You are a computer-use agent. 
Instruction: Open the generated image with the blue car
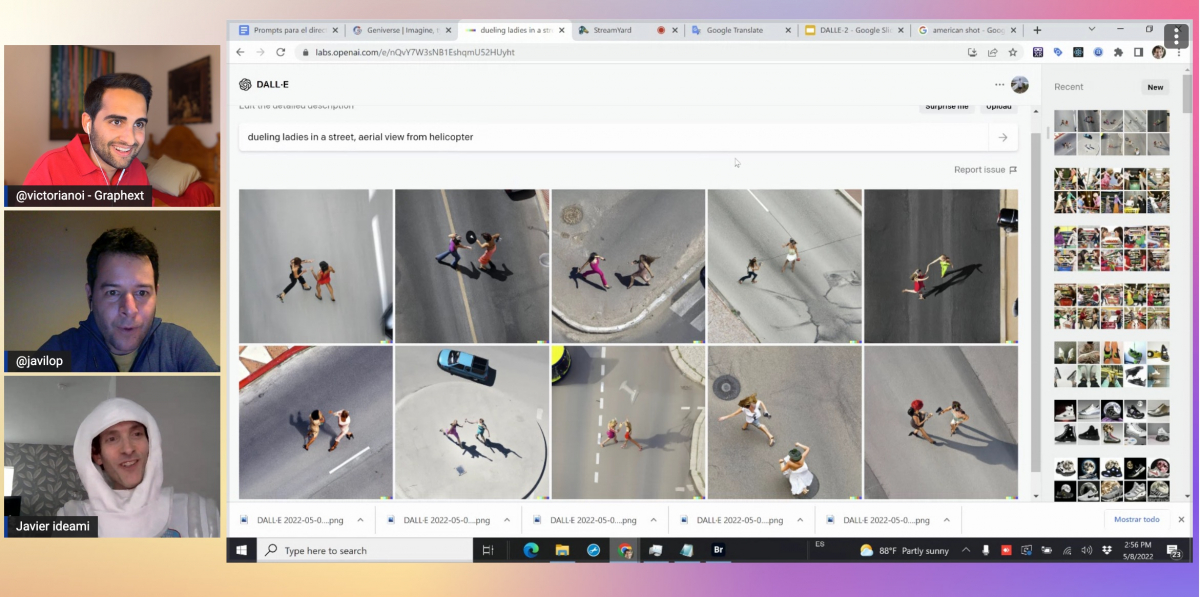472,422
